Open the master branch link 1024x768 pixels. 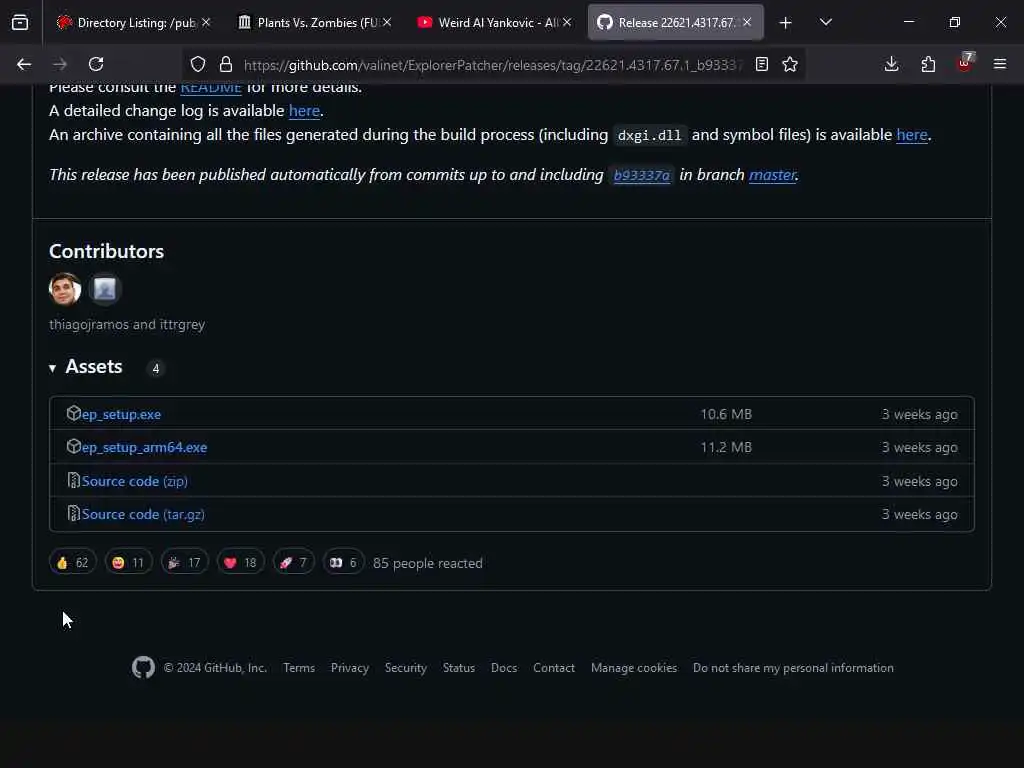773,174
